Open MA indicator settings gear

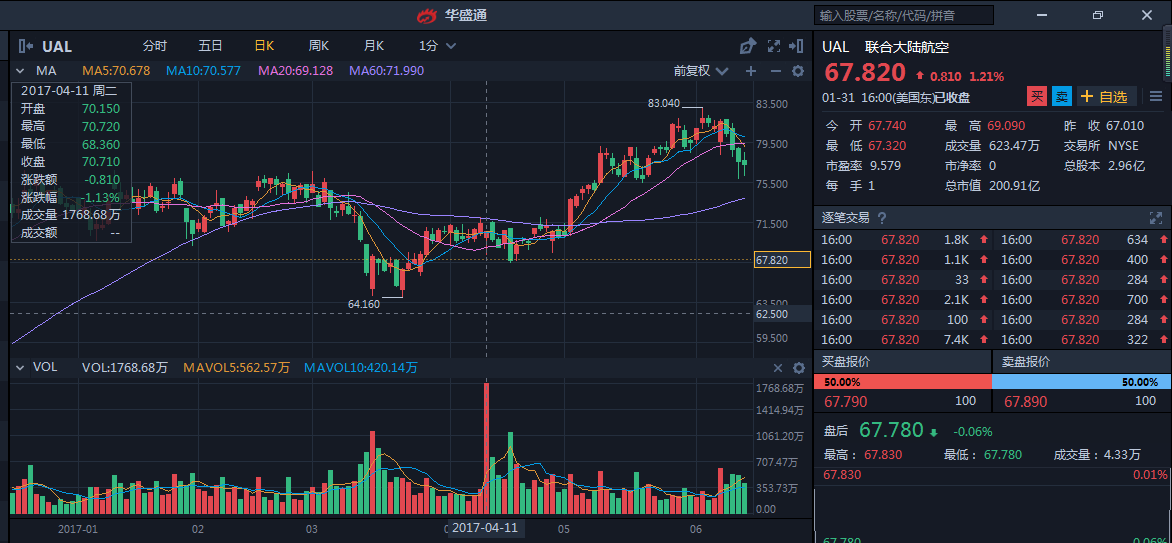[798, 71]
